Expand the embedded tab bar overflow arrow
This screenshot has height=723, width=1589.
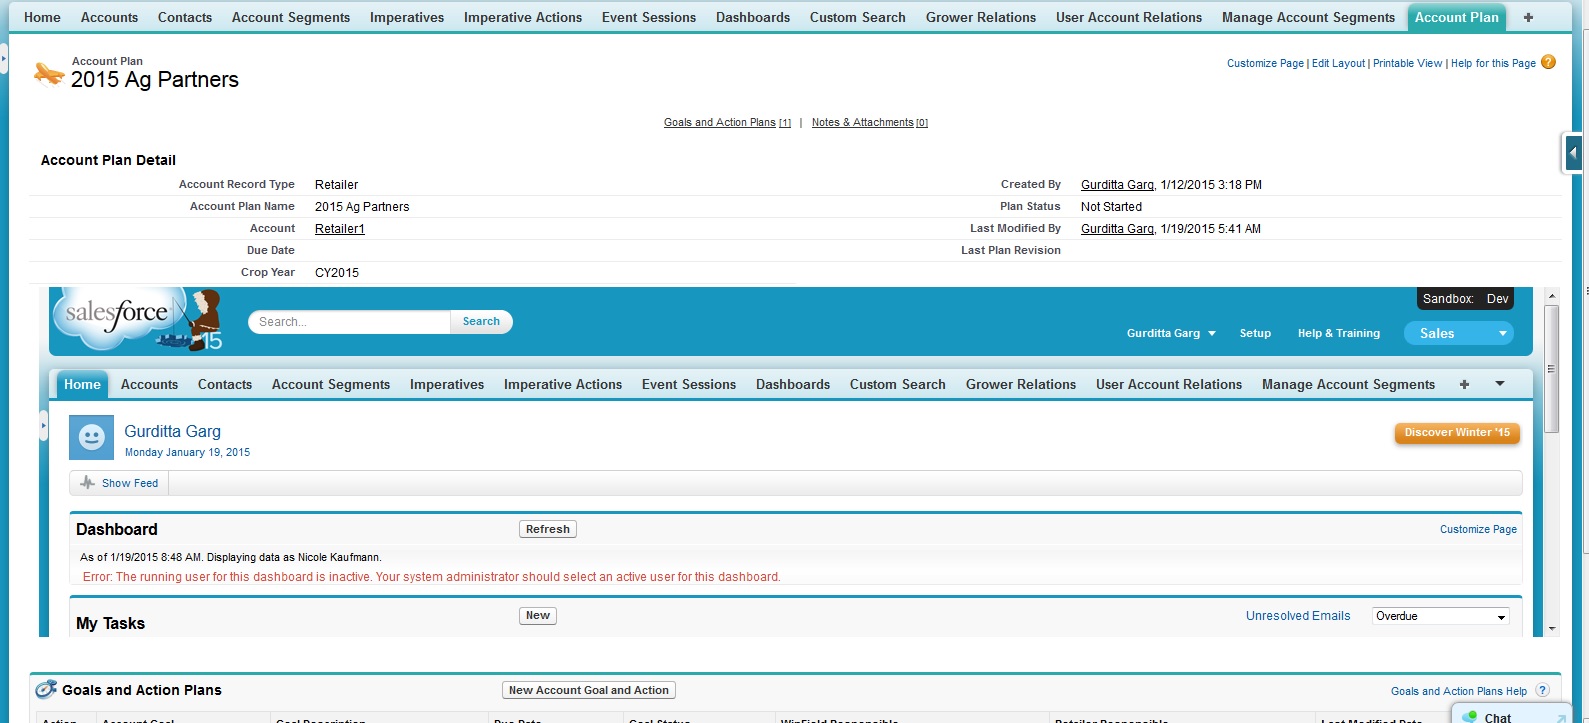coord(1499,384)
